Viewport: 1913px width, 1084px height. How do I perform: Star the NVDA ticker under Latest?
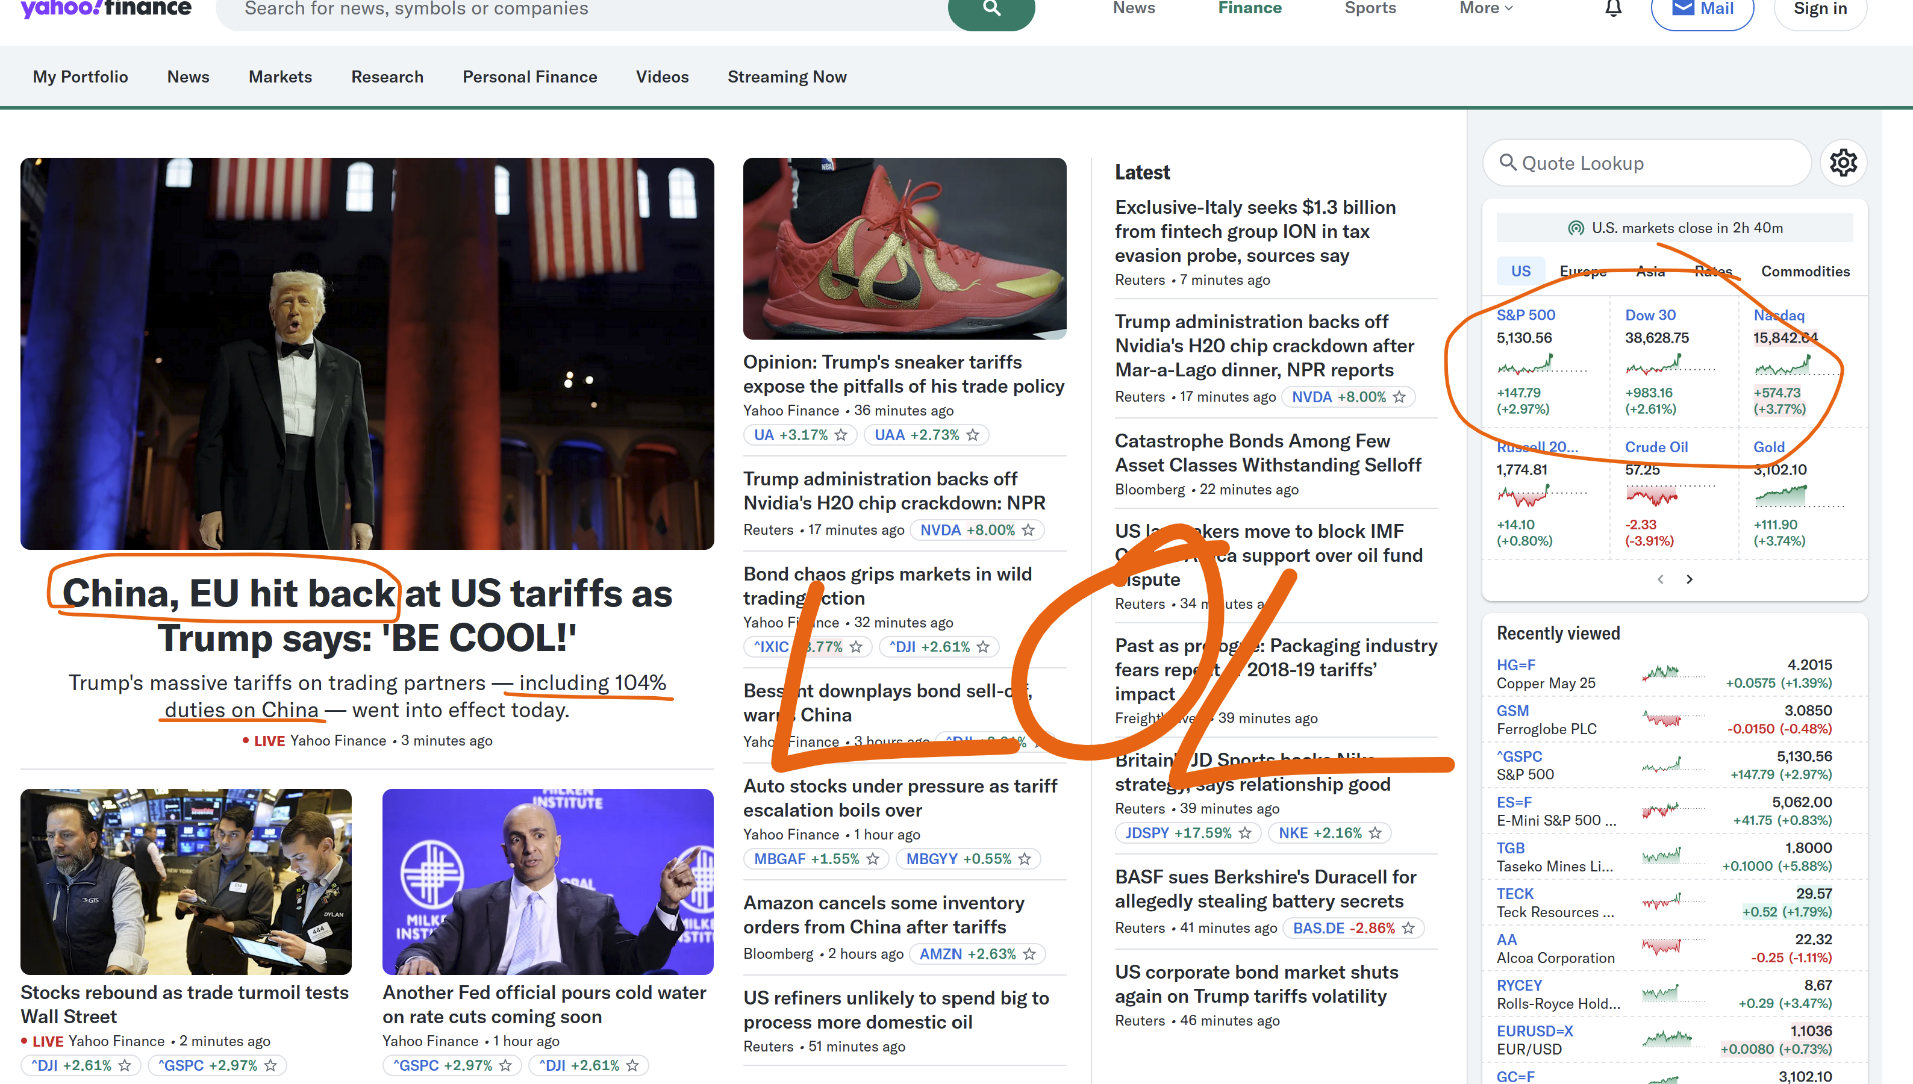pos(1399,397)
